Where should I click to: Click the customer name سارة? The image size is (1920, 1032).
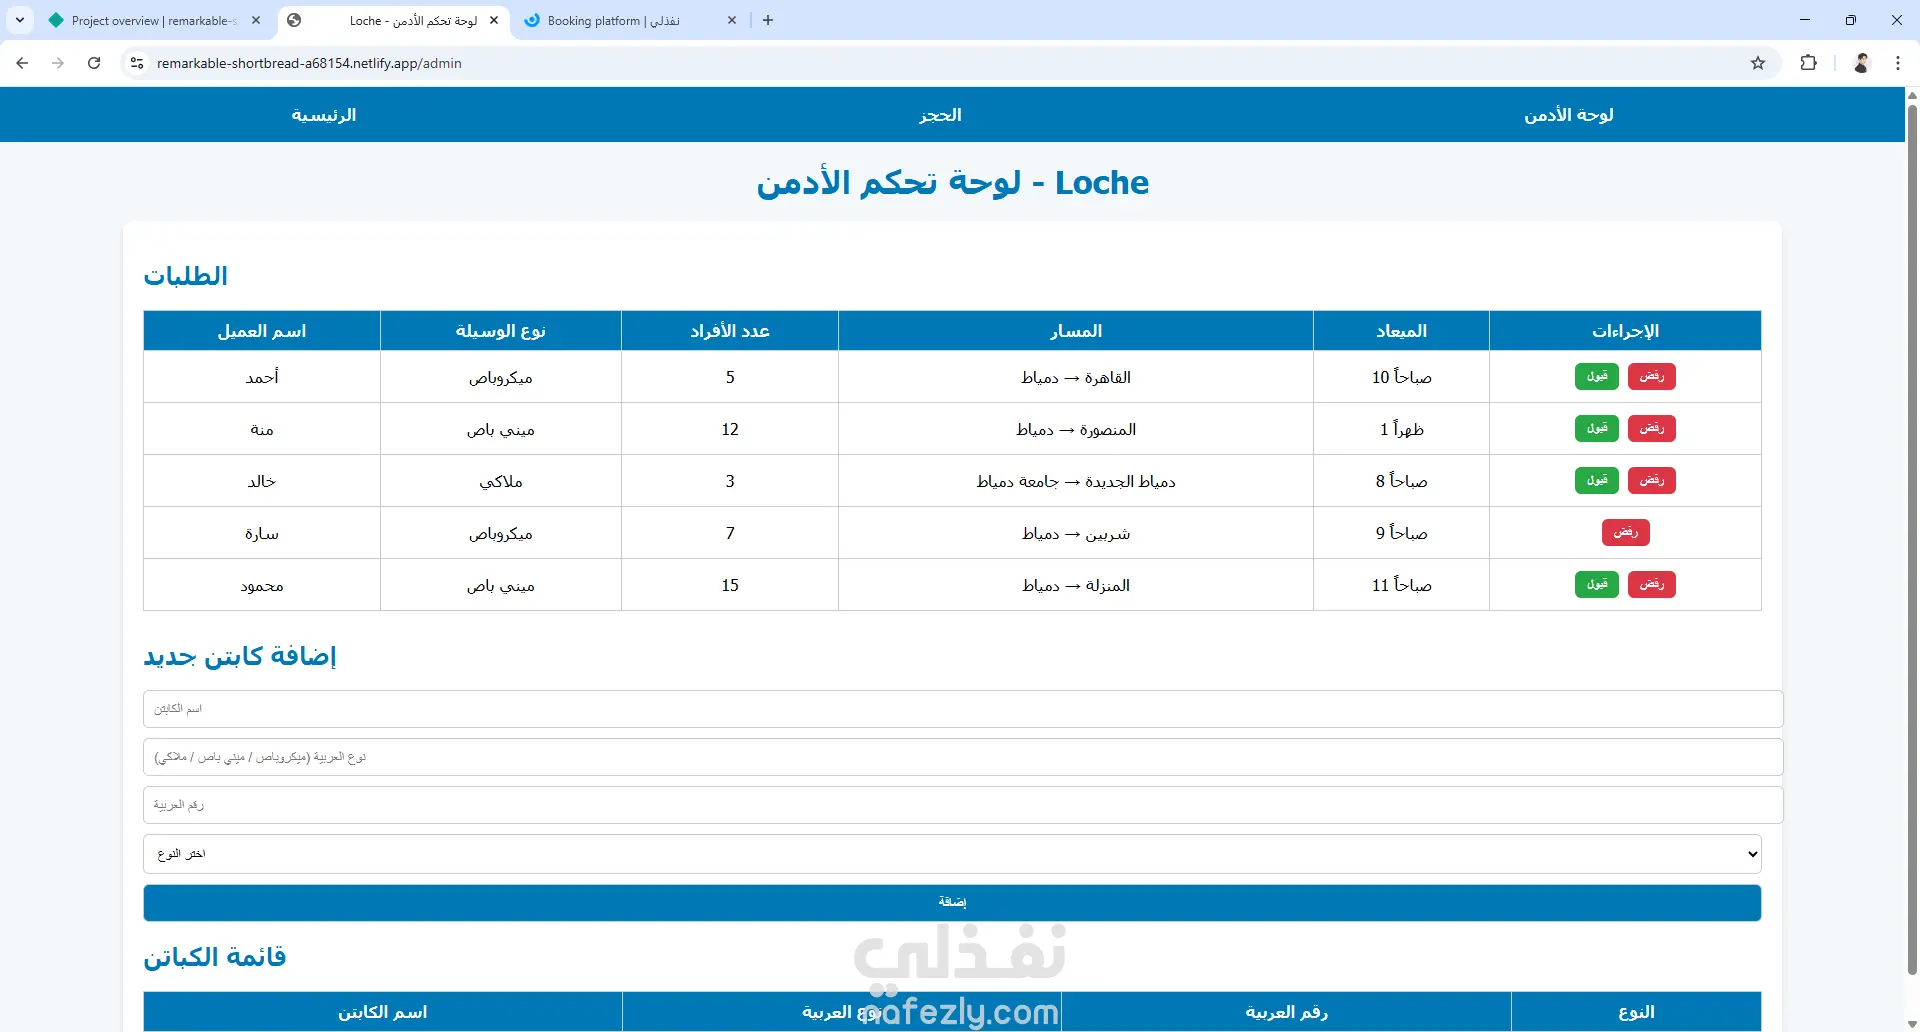pyautogui.click(x=262, y=533)
